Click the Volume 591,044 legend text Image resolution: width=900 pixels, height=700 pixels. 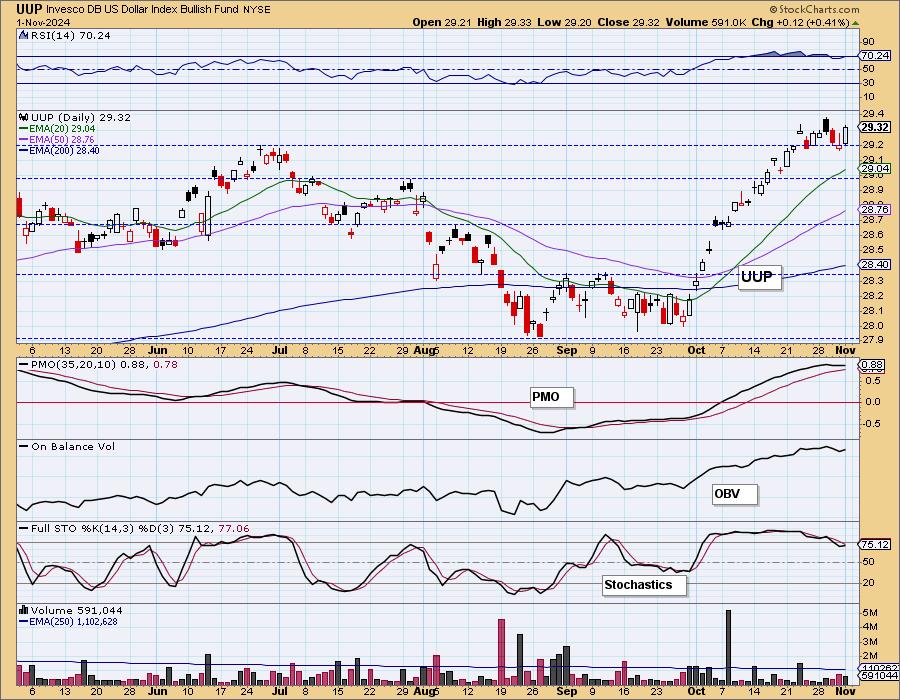(x=76, y=610)
